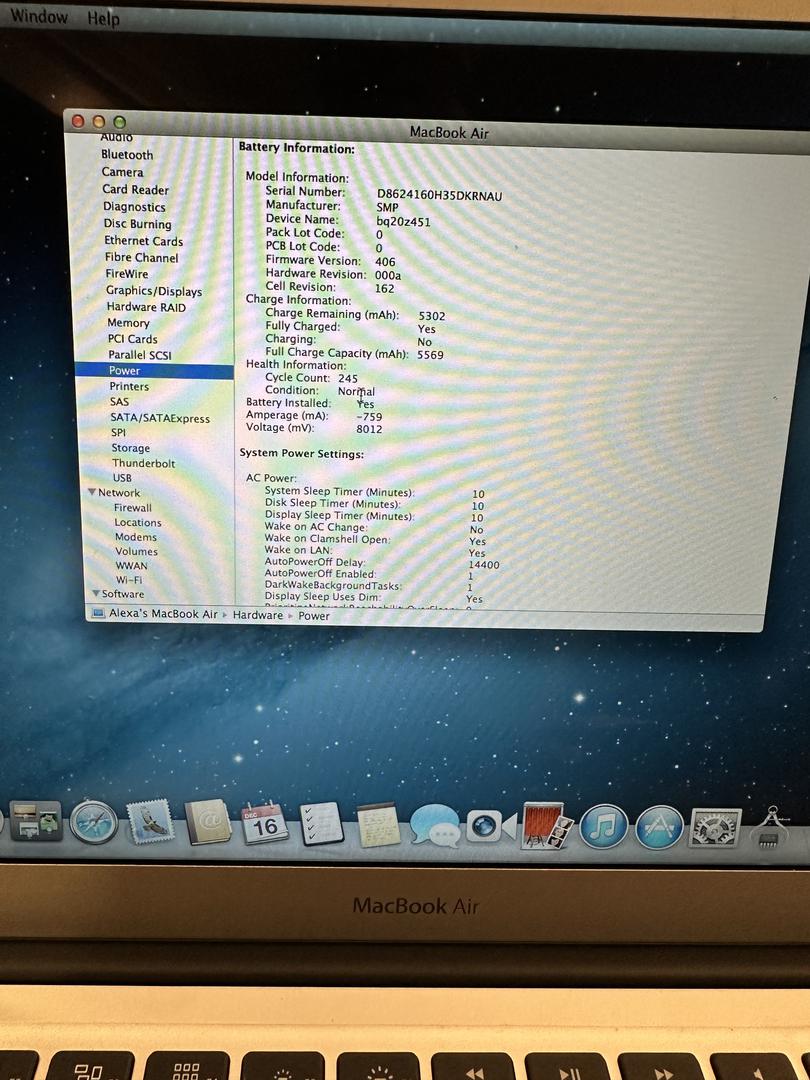This screenshot has height=1080, width=810.
Task: Open the Window menu
Action: [x=39, y=16]
